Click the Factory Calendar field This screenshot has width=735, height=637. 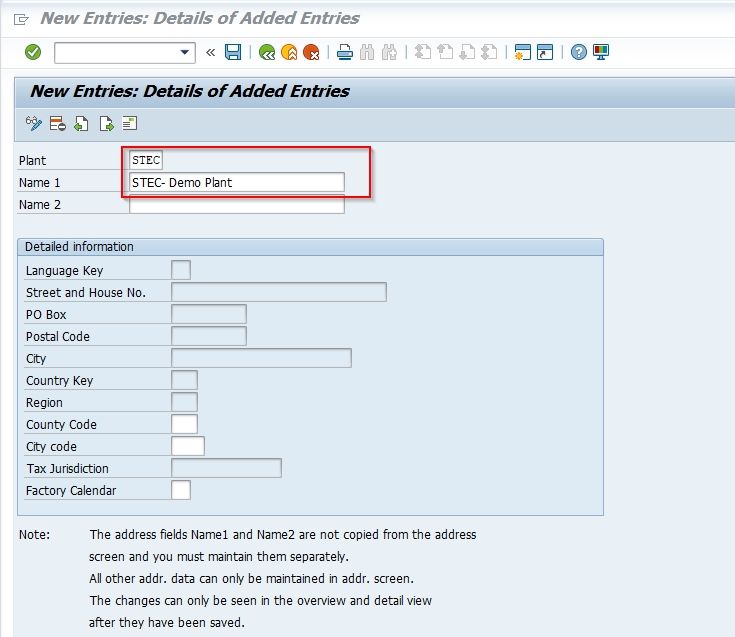point(181,490)
